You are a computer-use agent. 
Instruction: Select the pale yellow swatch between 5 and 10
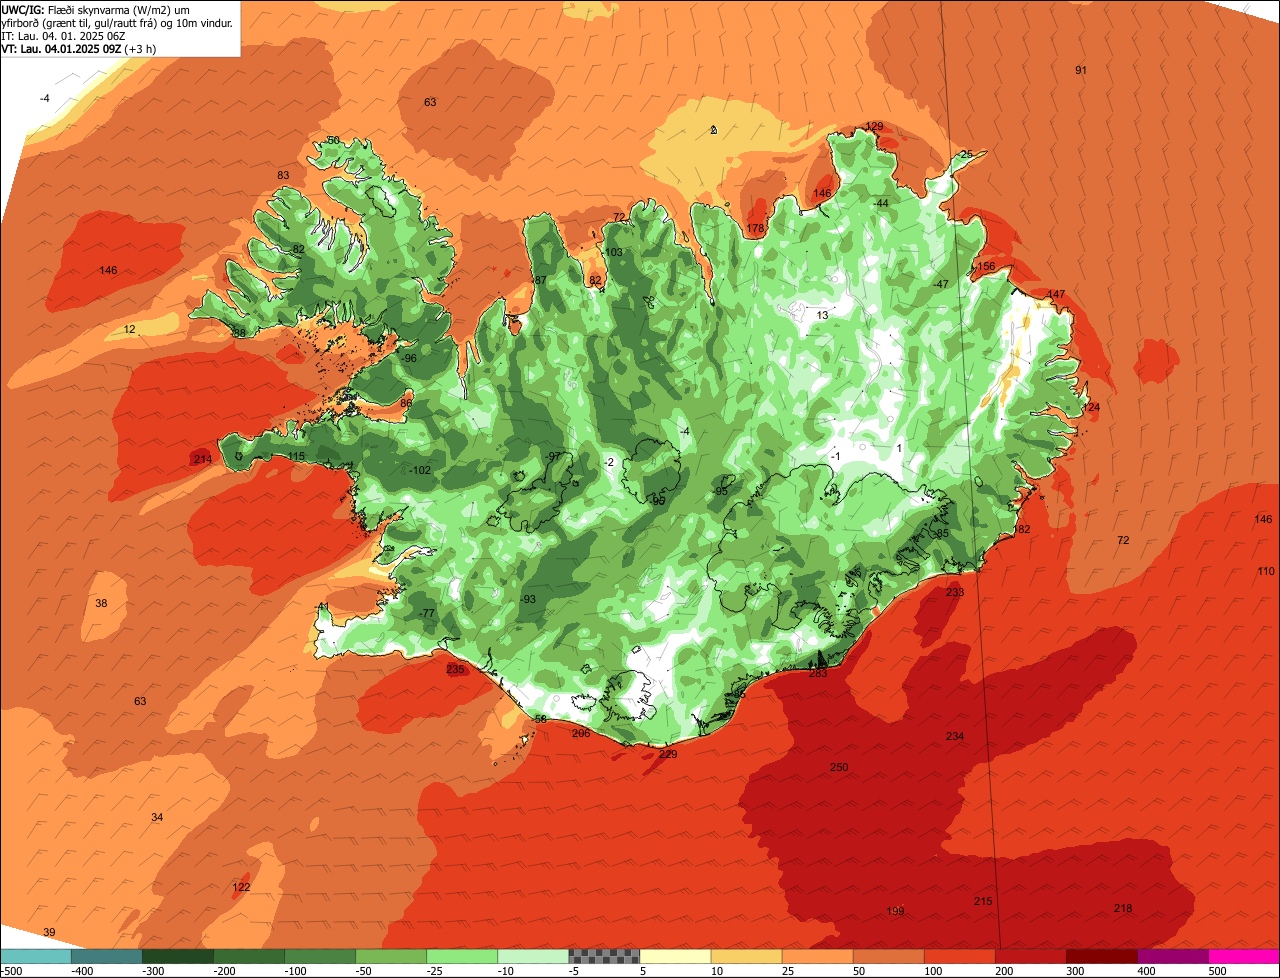675,956
